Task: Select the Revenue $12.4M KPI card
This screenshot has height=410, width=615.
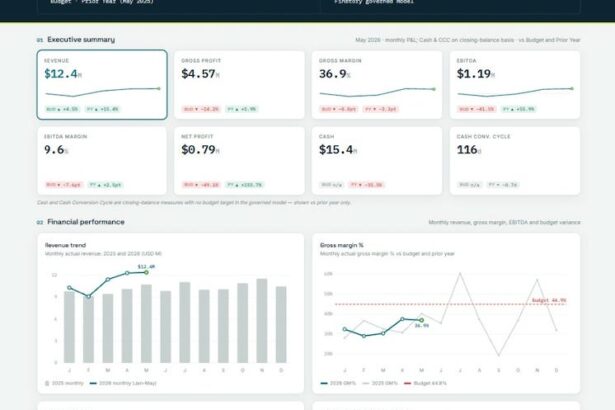Action: (102, 84)
